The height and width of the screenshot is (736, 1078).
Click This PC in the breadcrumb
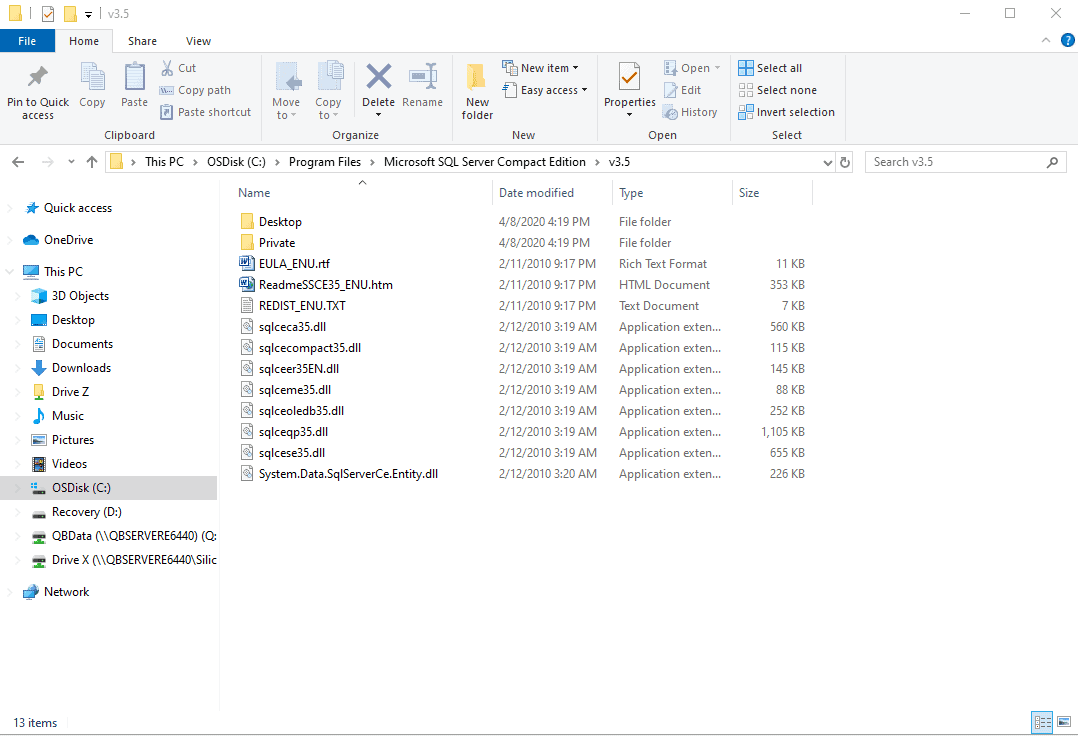(164, 162)
